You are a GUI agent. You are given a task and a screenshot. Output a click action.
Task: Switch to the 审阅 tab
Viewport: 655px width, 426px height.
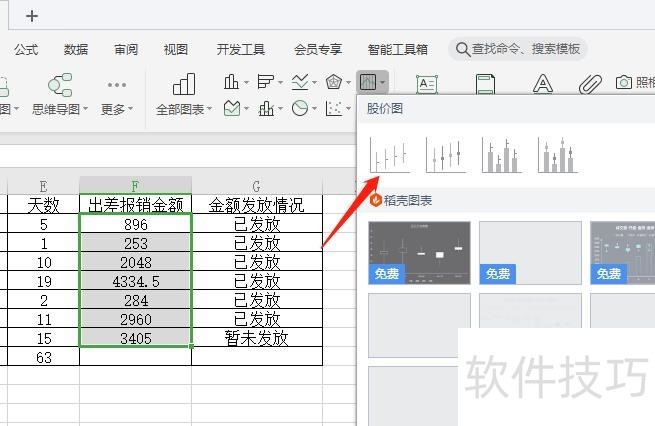(126, 50)
